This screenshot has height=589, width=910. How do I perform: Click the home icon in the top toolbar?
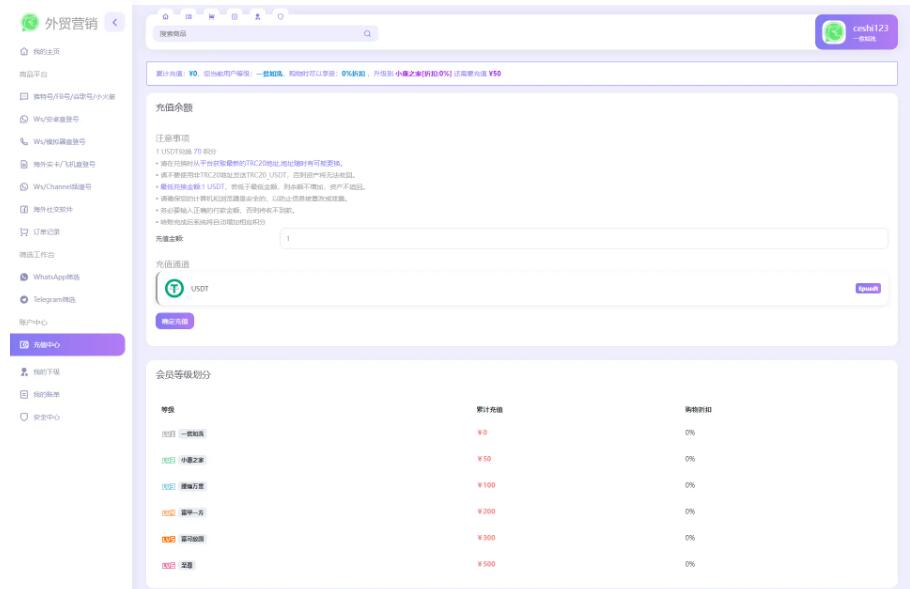tap(166, 17)
